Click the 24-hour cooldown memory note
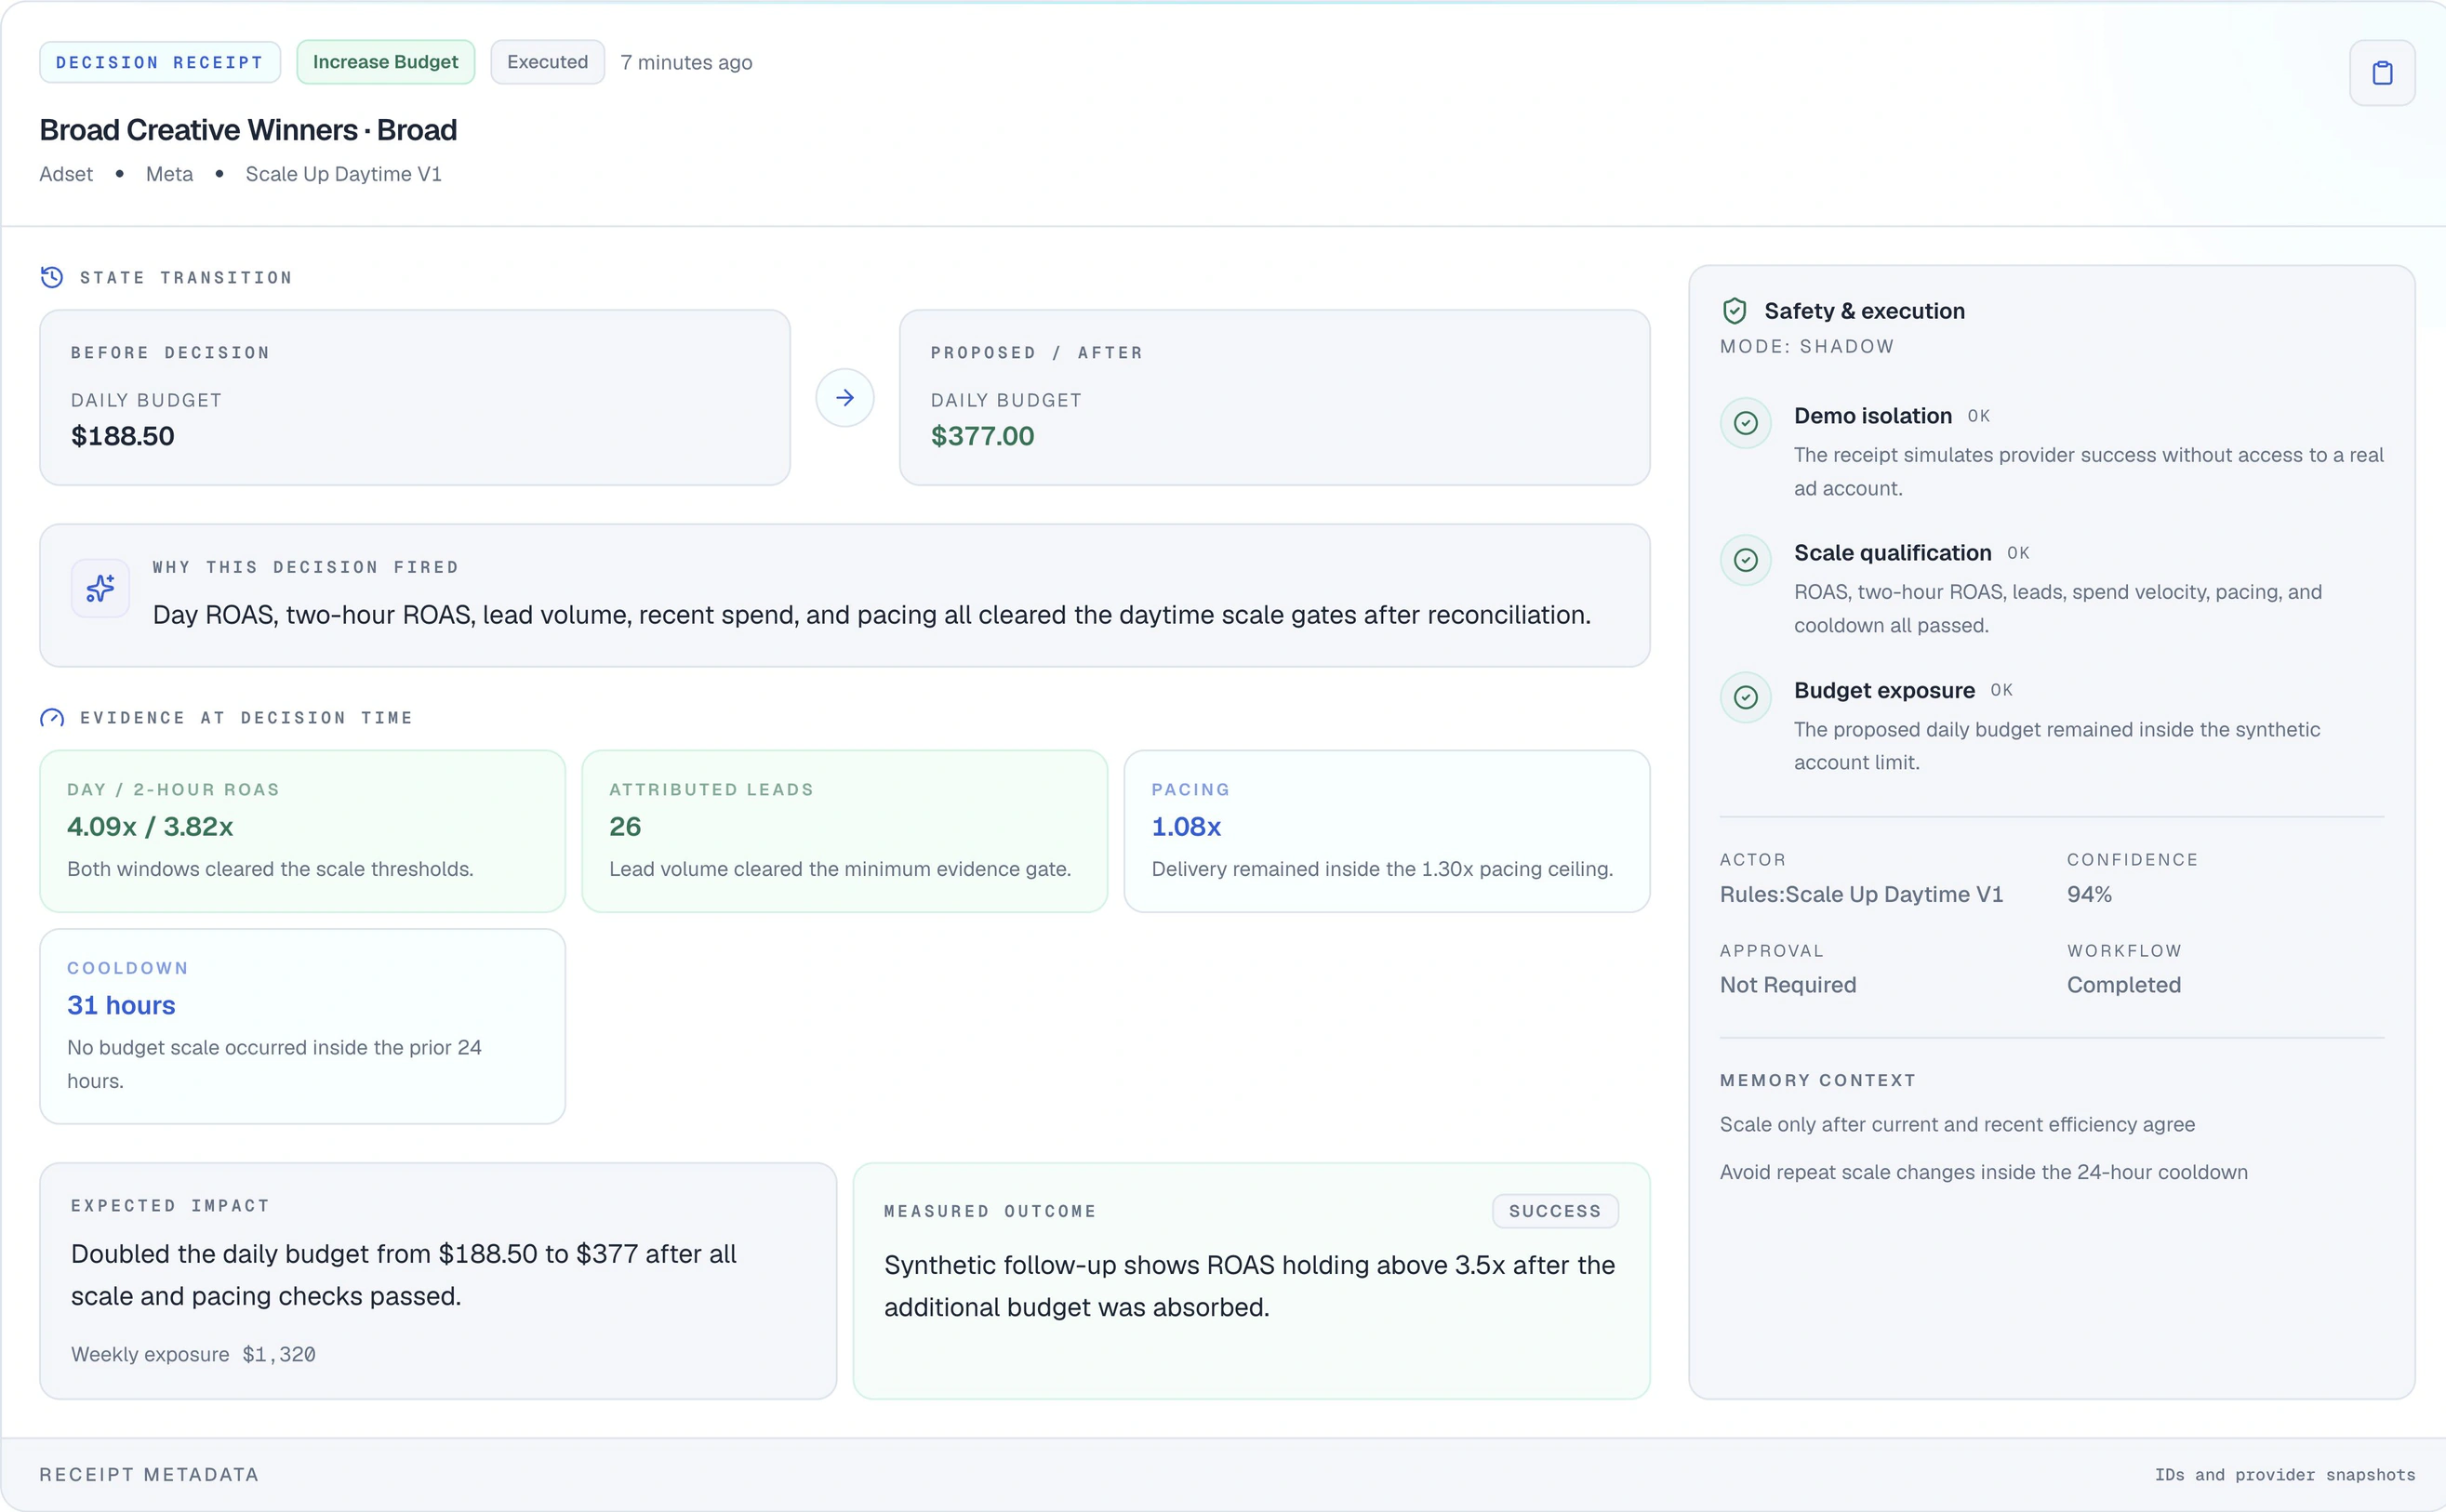Viewport: 2446px width, 1512px height. point(1983,1172)
